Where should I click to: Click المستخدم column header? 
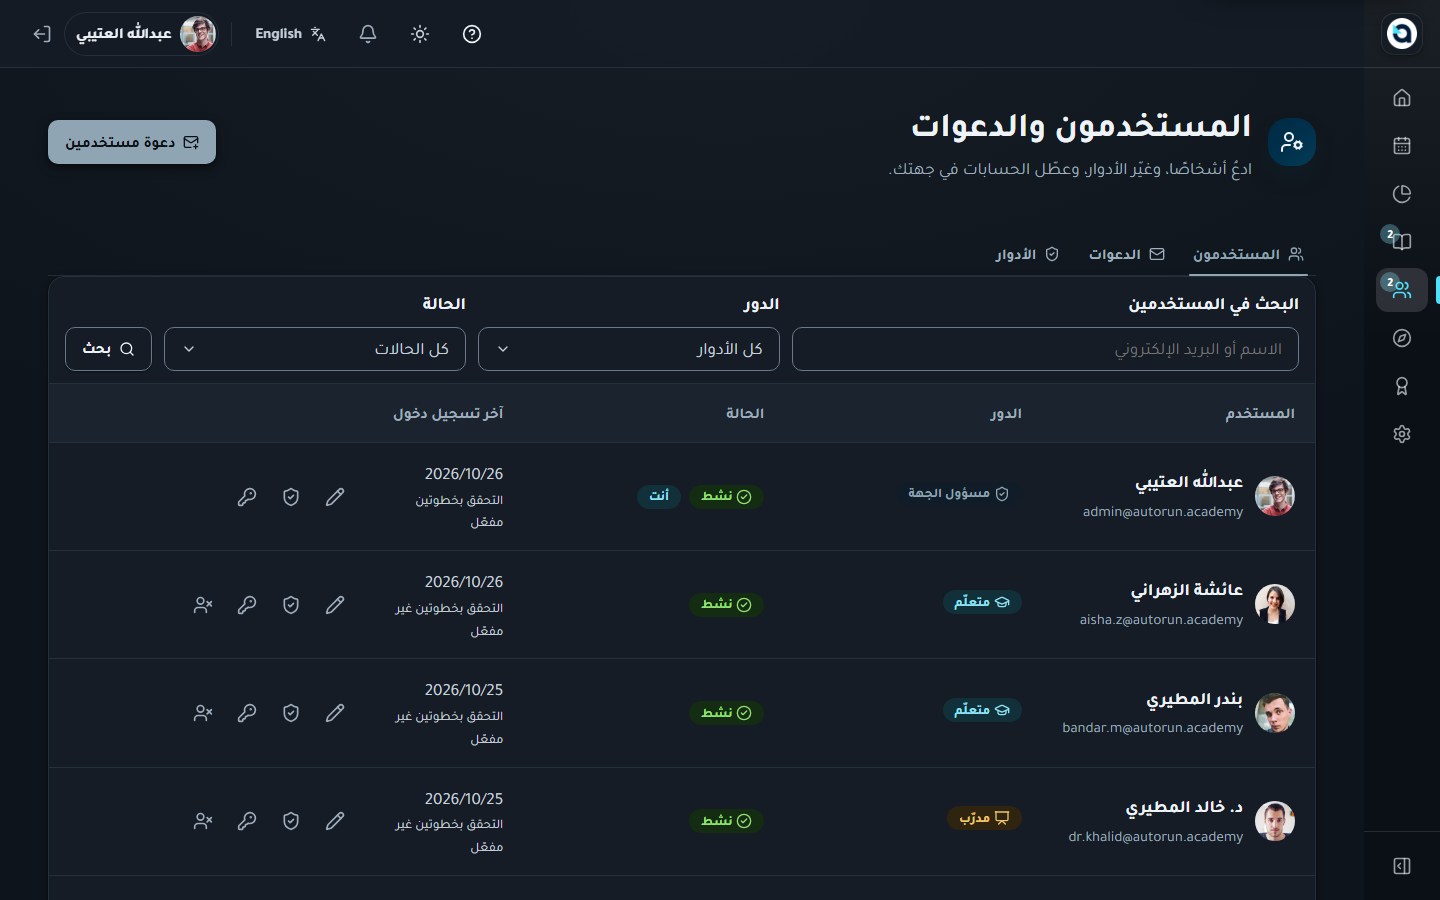click(1260, 413)
